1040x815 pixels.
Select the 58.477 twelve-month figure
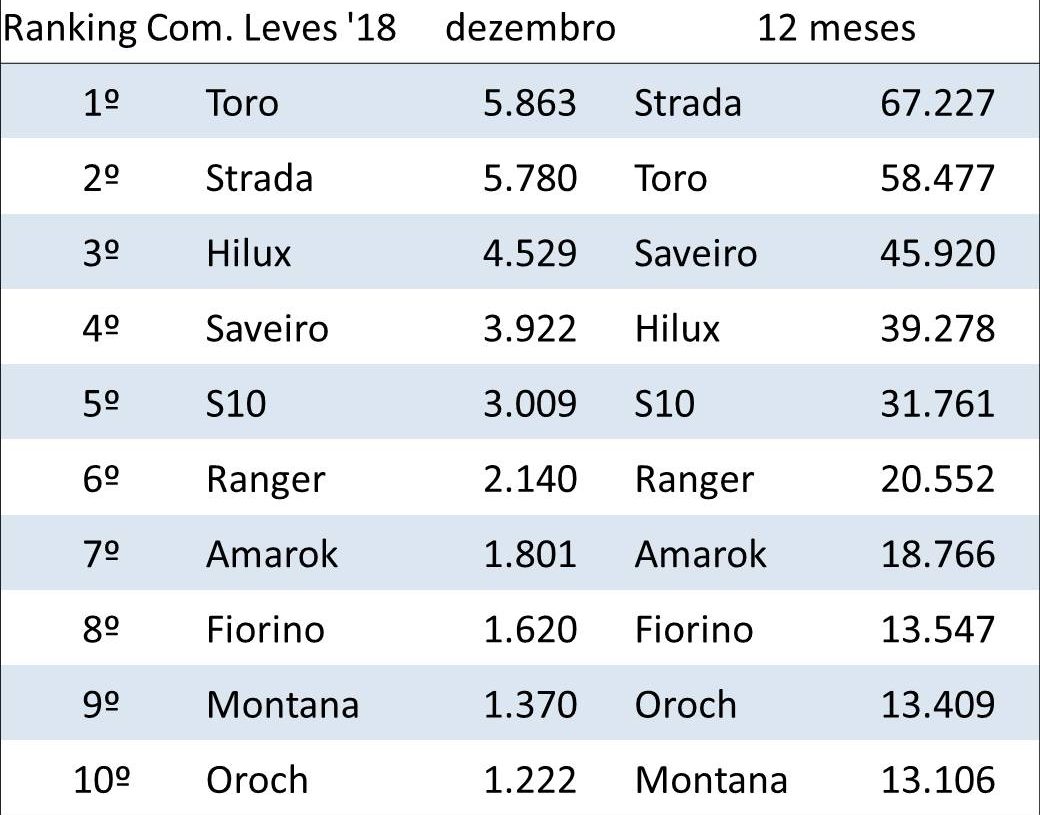(937, 178)
